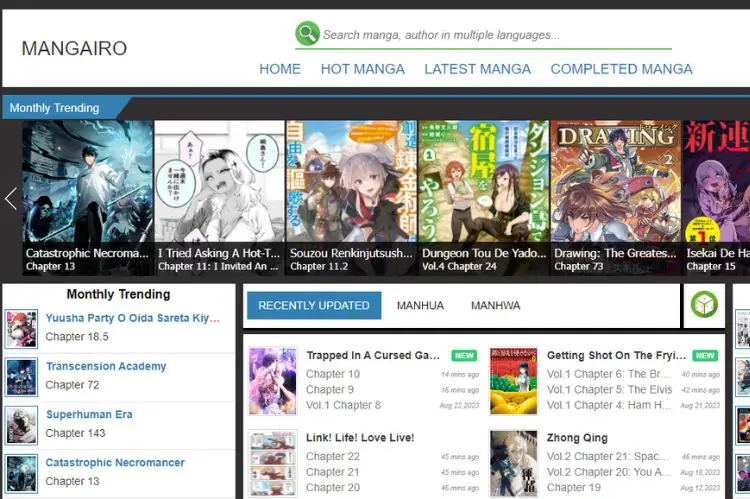Open Chapter 143 of Superhuman Era
The image size is (750, 499).
click(x=75, y=433)
